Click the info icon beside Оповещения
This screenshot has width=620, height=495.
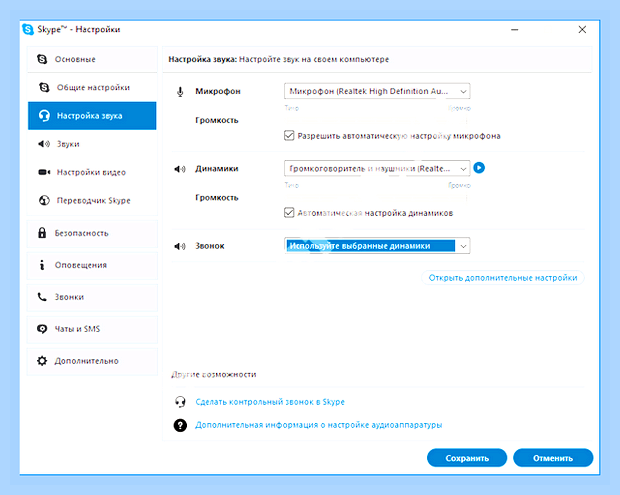pyautogui.click(x=42, y=265)
